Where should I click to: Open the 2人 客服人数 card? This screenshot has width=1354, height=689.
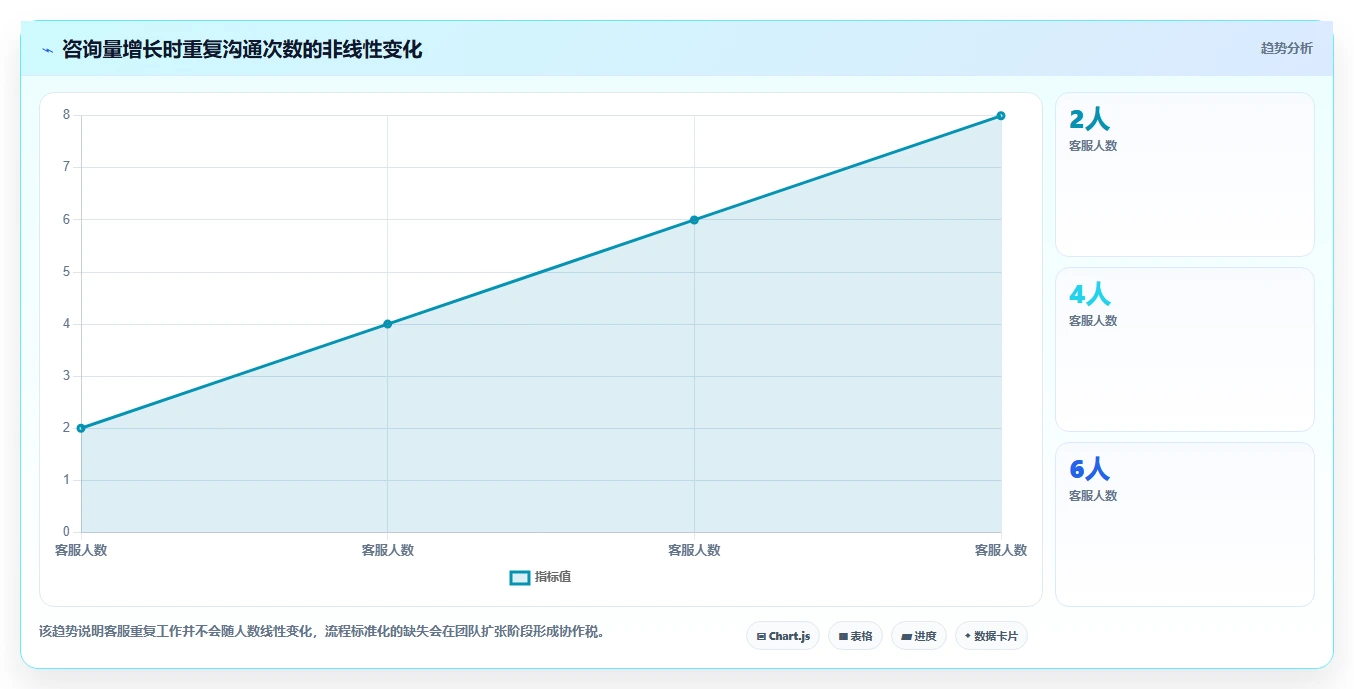(1185, 175)
